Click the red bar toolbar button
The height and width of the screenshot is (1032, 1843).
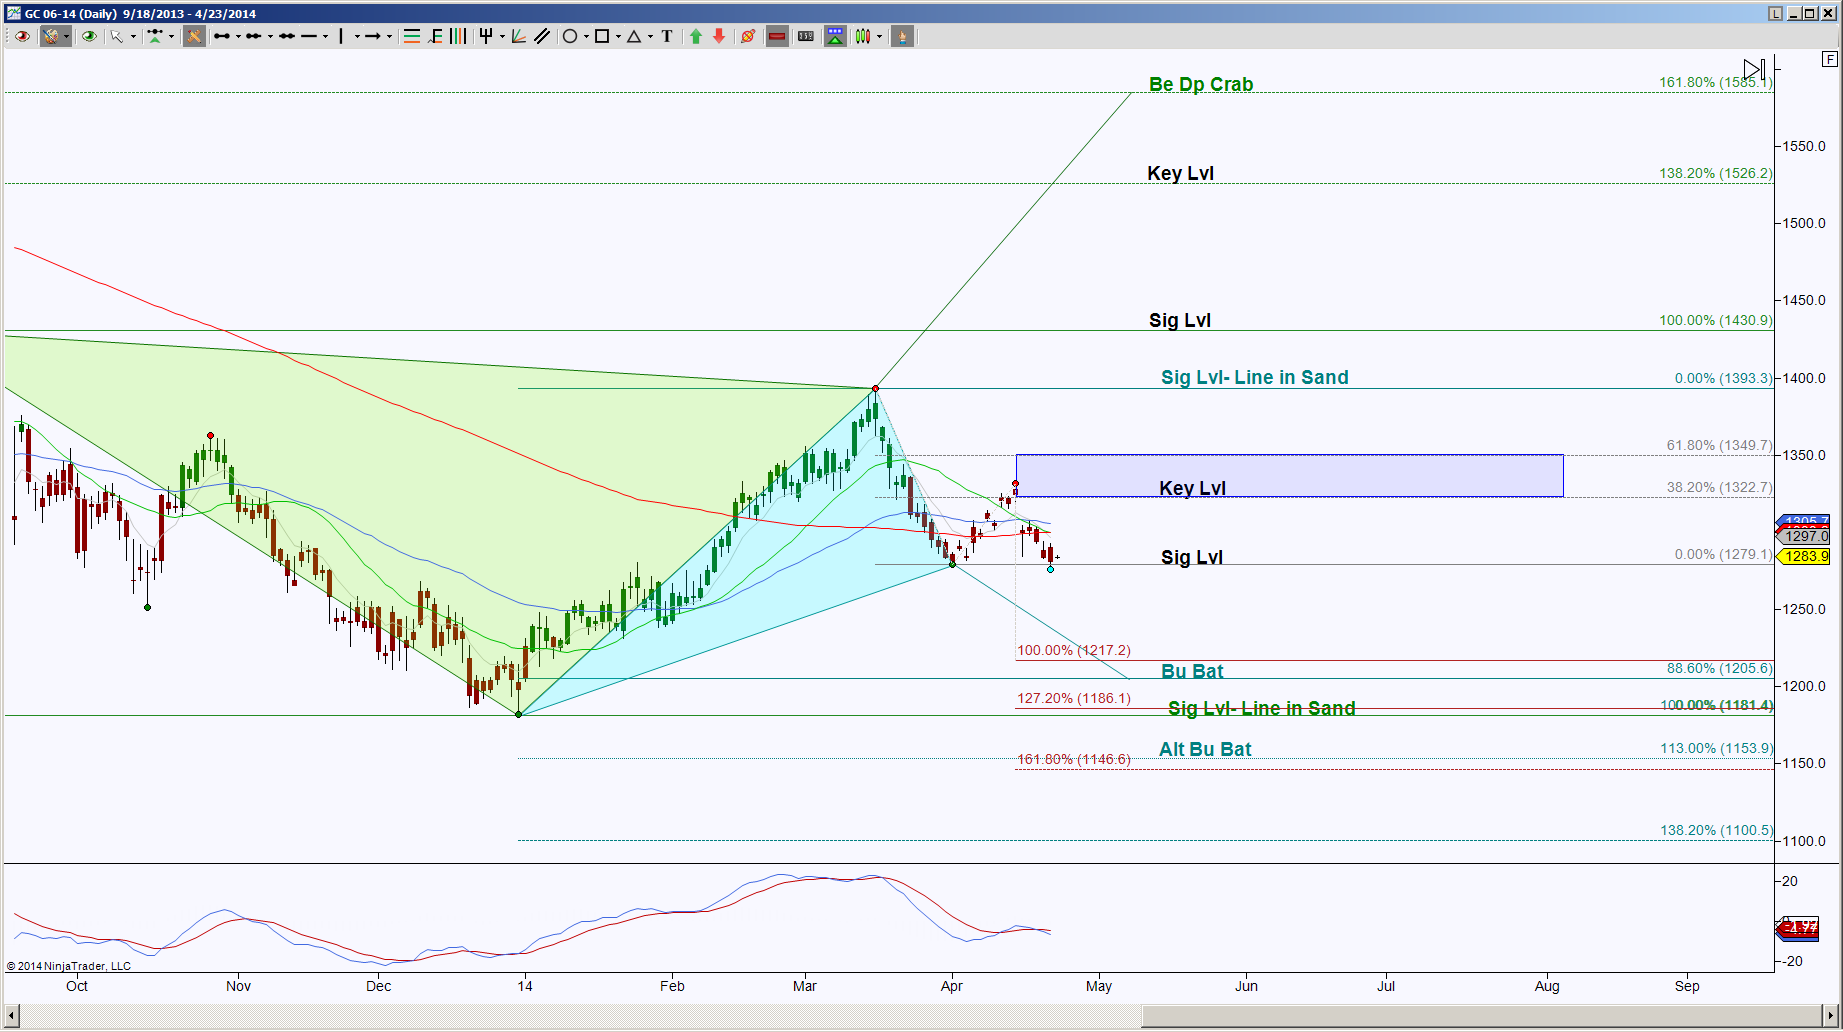[777, 36]
